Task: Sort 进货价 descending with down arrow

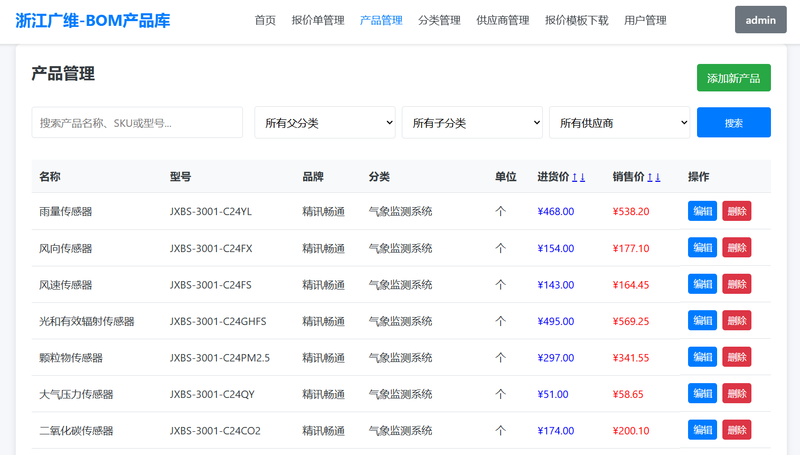Action: [583, 177]
